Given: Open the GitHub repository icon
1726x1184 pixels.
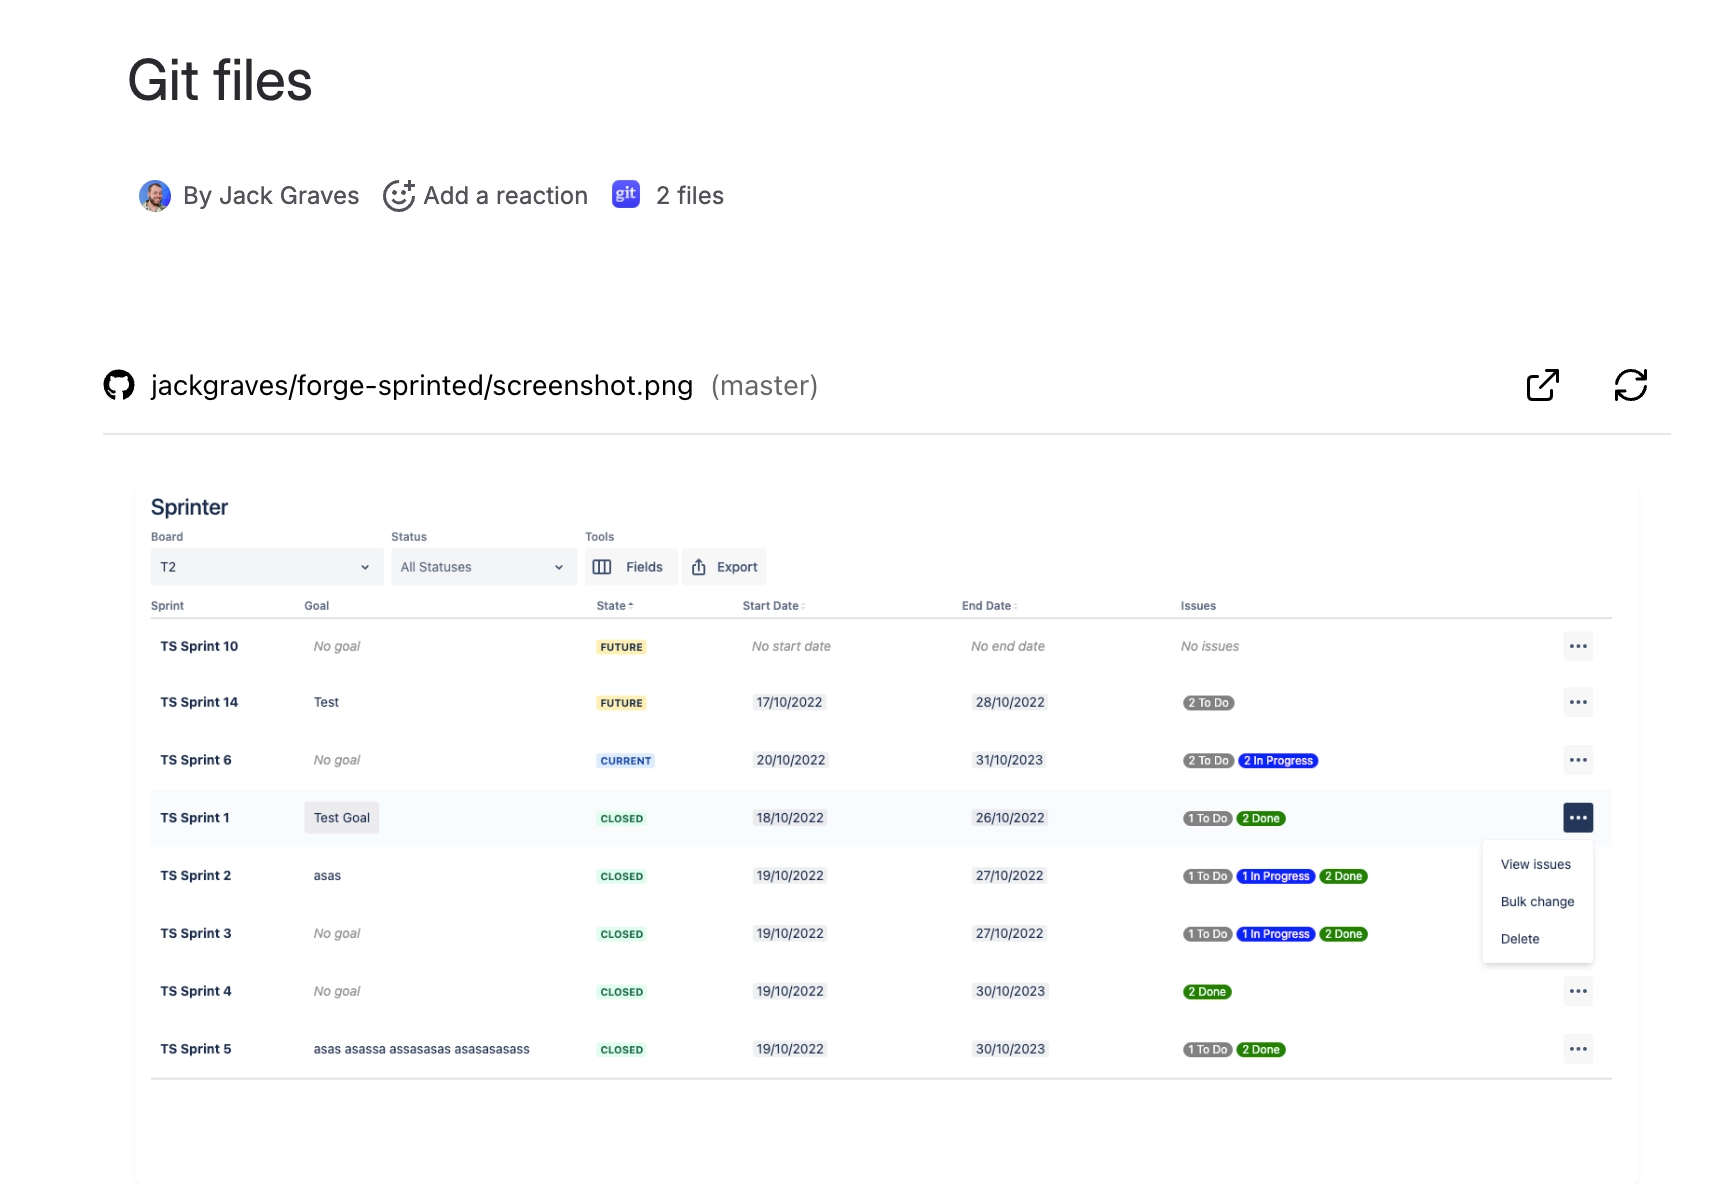Looking at the screenshot, I should click(118, 385).
